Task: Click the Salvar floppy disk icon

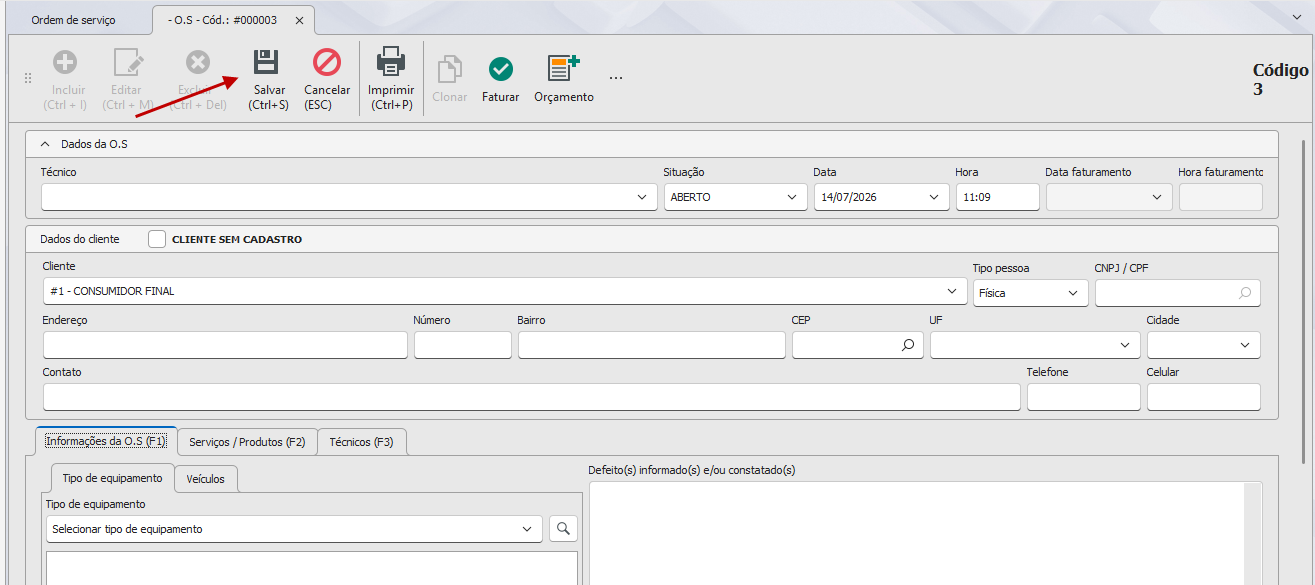Action: 265,63
